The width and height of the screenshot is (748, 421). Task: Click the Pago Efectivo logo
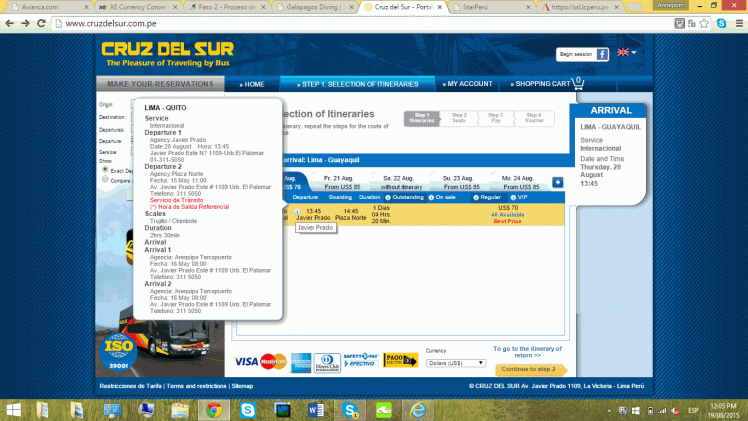[x=401, y=360]
